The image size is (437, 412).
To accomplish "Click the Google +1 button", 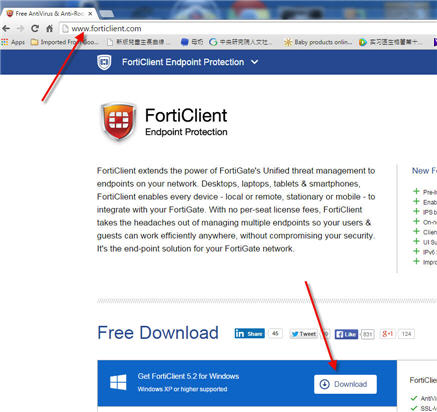I will click(387, 334).
